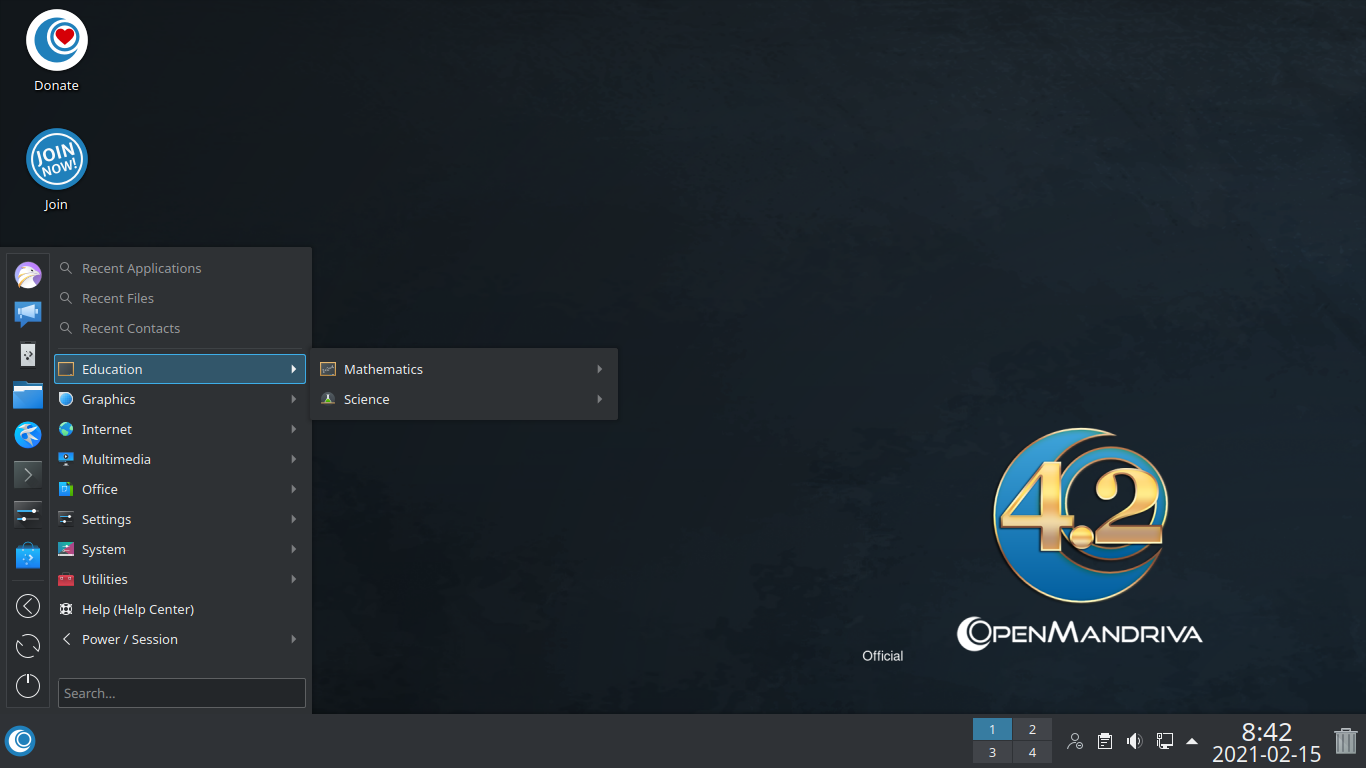Switch to virtual desktop 3
Screen dimensions: 1366x768
click(992, 752)
